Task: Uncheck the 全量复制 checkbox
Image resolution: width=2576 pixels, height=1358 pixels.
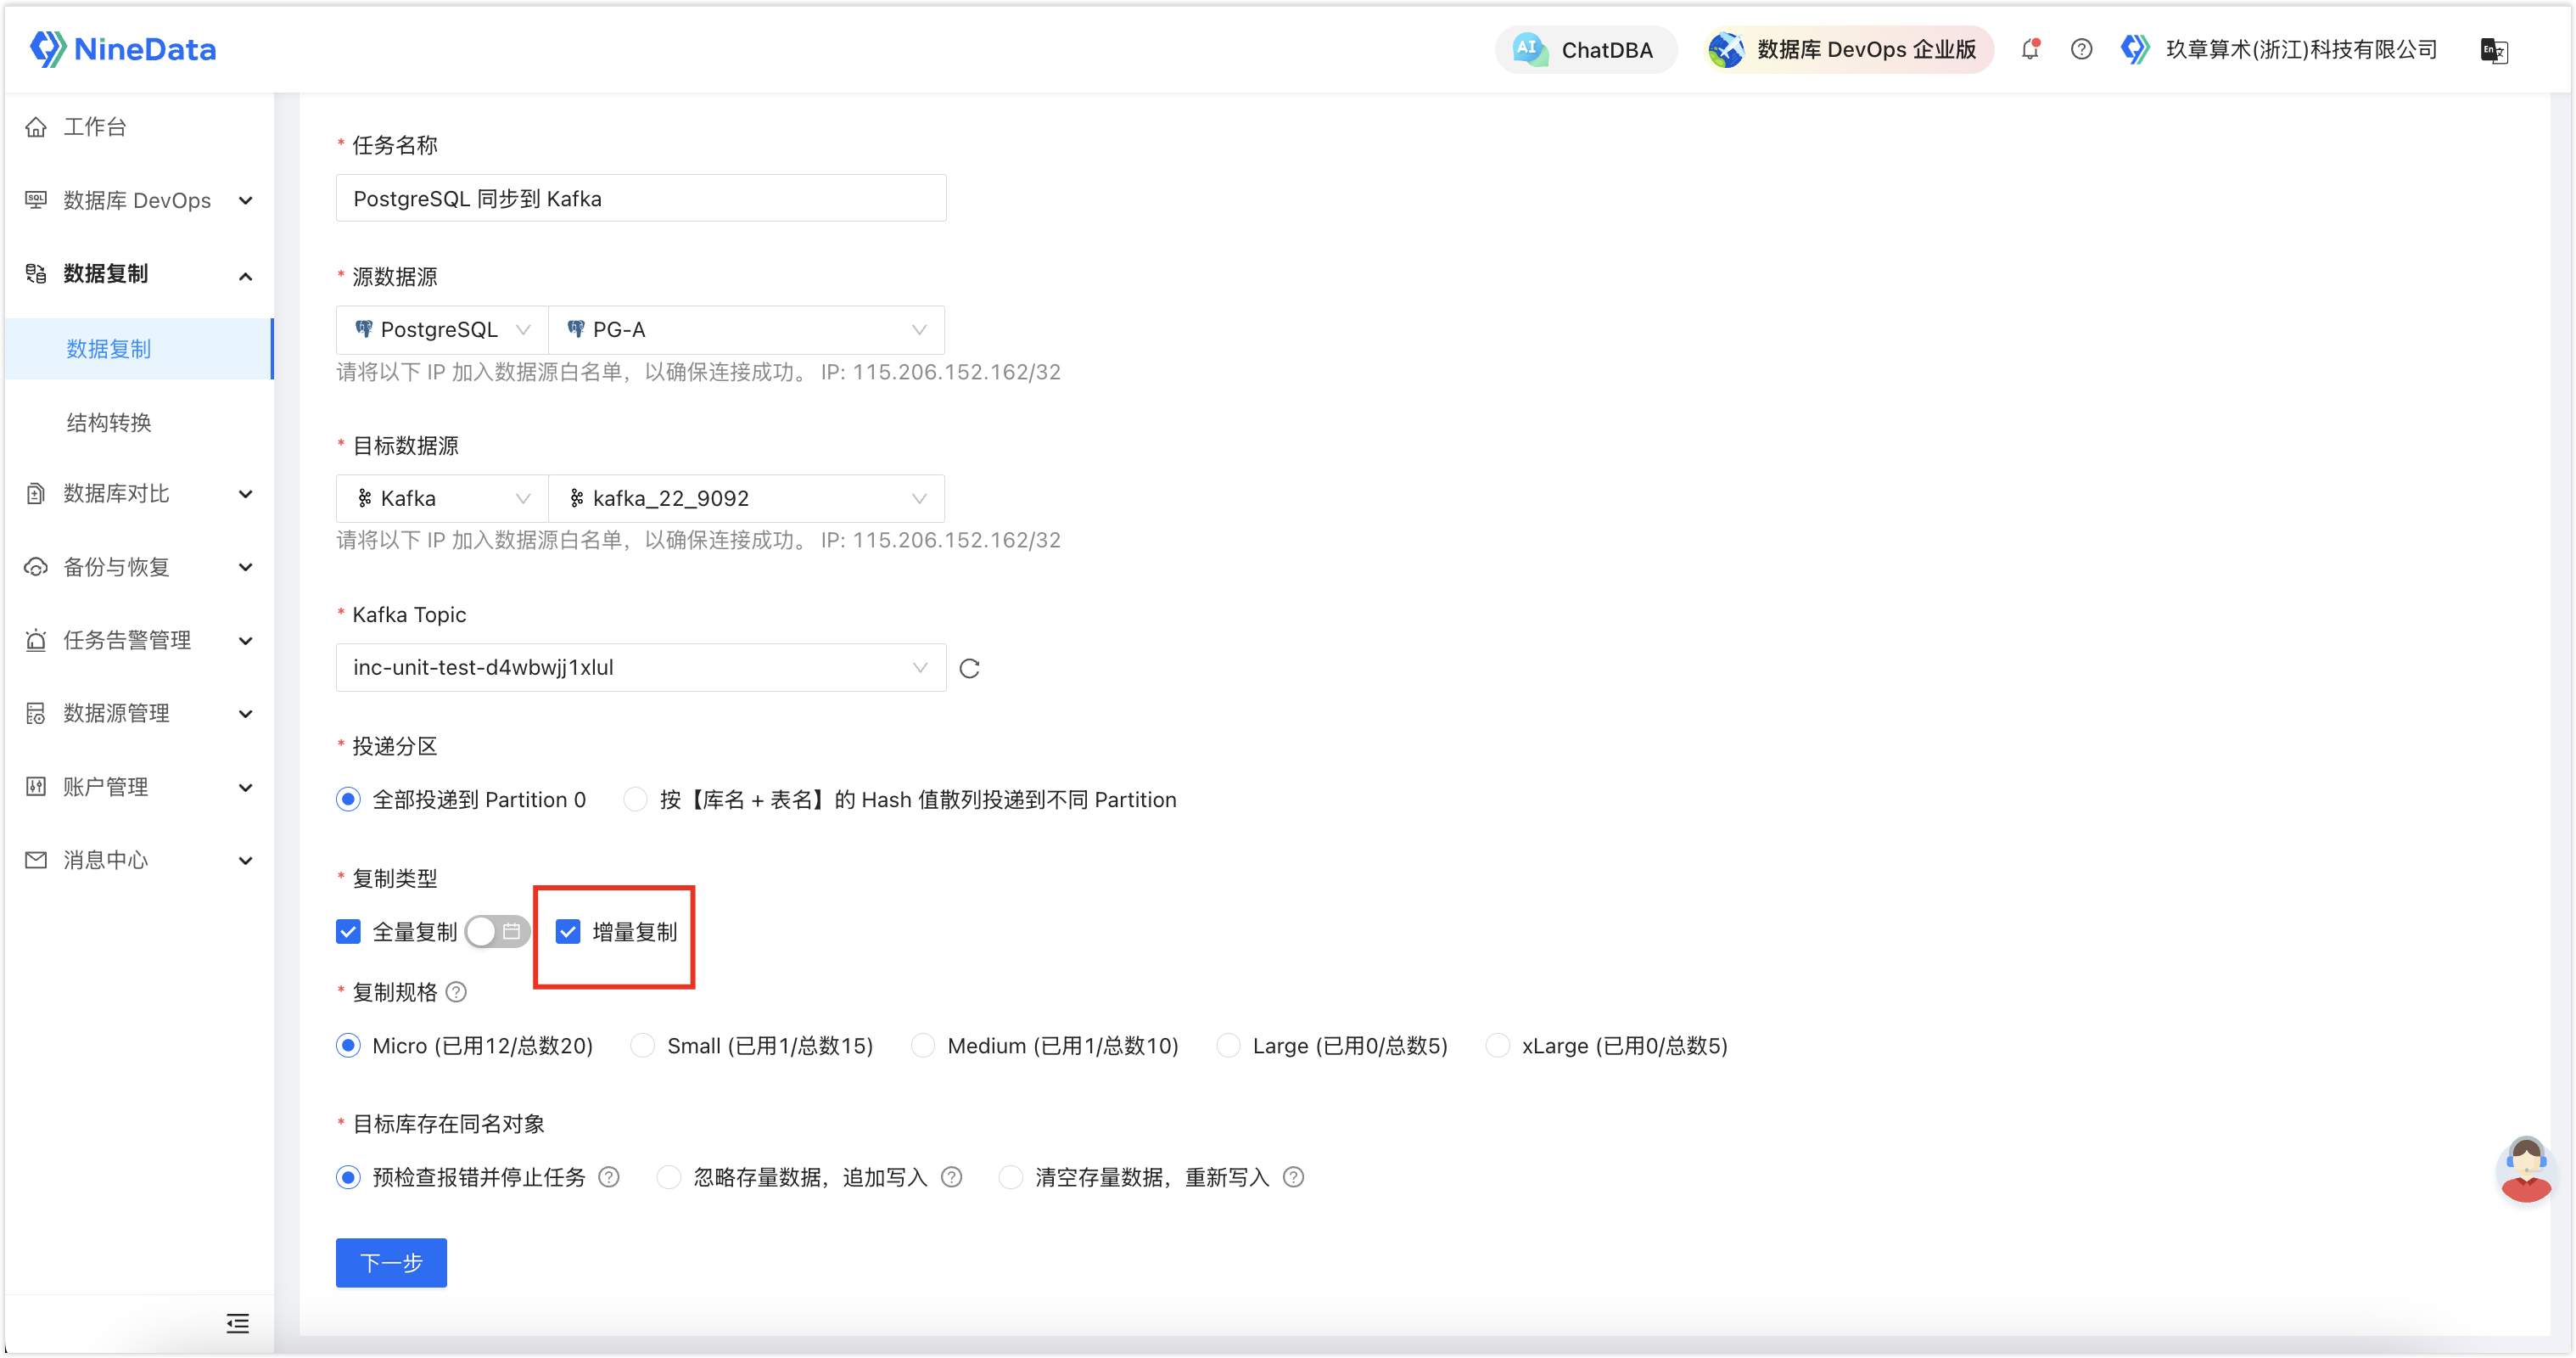Action: point(348,932)
